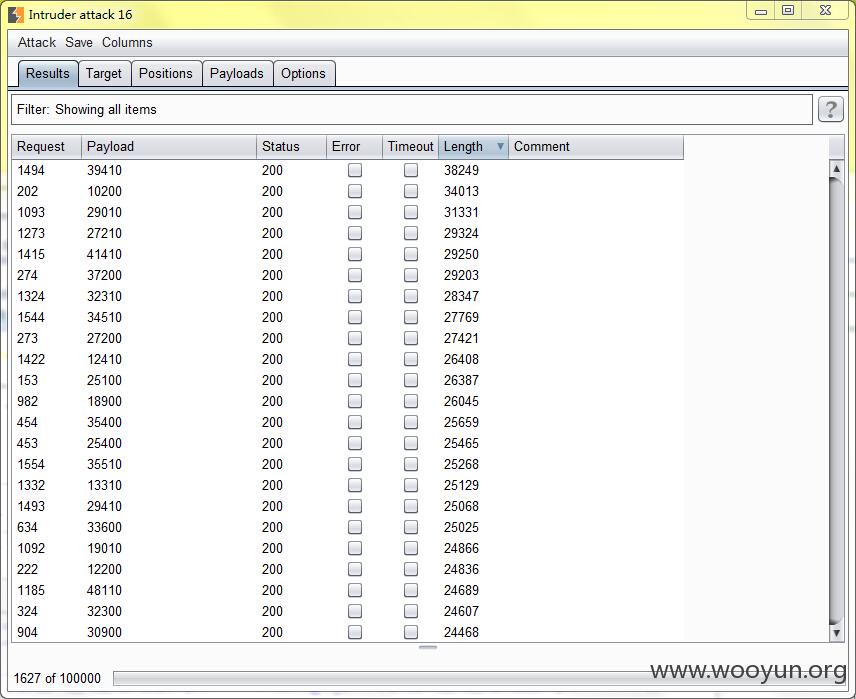This screenshot has height=699, width=856.
Task: Toggle Timeout checkbox for request 904
Action: [x=411, y=632]
